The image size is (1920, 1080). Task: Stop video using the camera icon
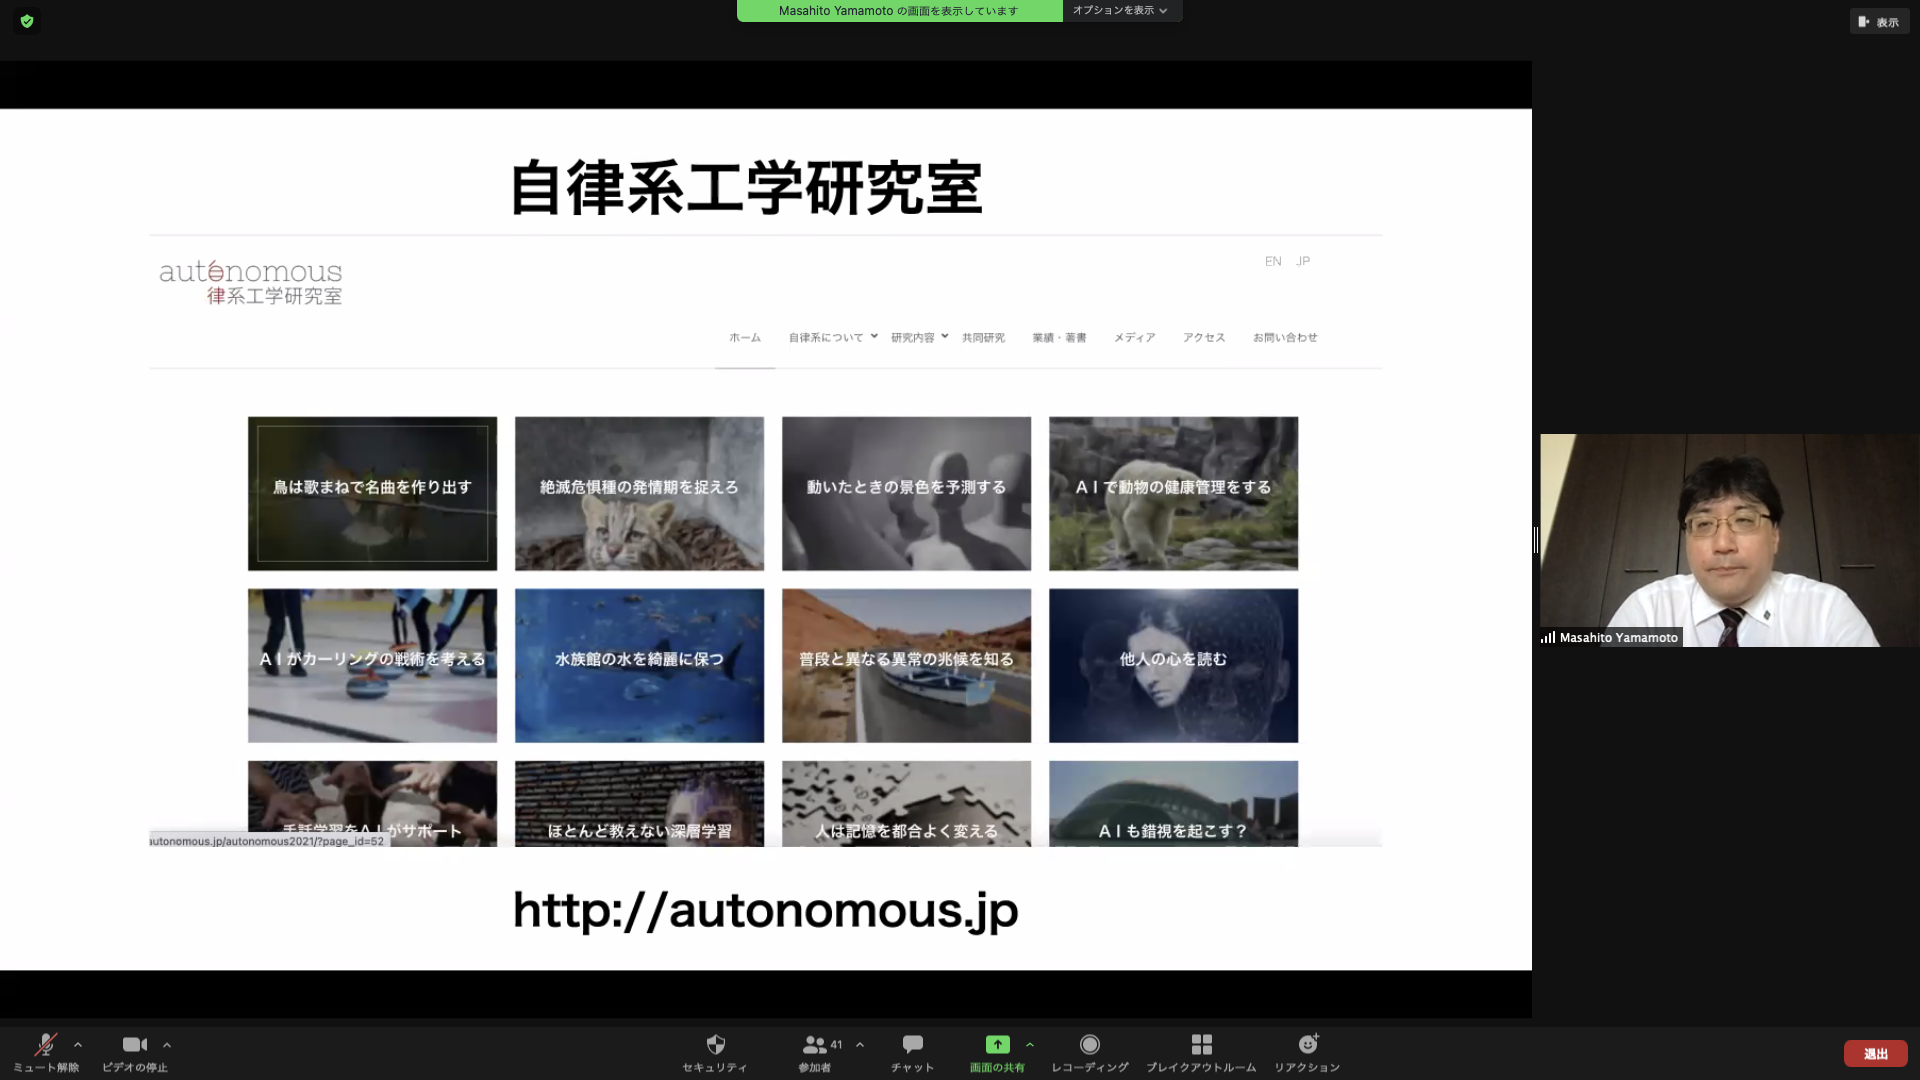[x=135, y=1044]
